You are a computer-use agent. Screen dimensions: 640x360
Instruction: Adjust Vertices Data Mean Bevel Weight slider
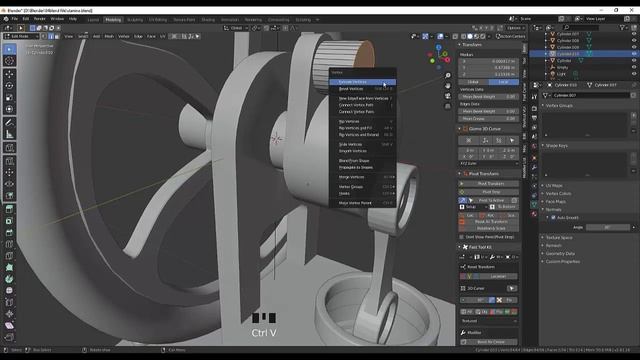coord(489,97)
